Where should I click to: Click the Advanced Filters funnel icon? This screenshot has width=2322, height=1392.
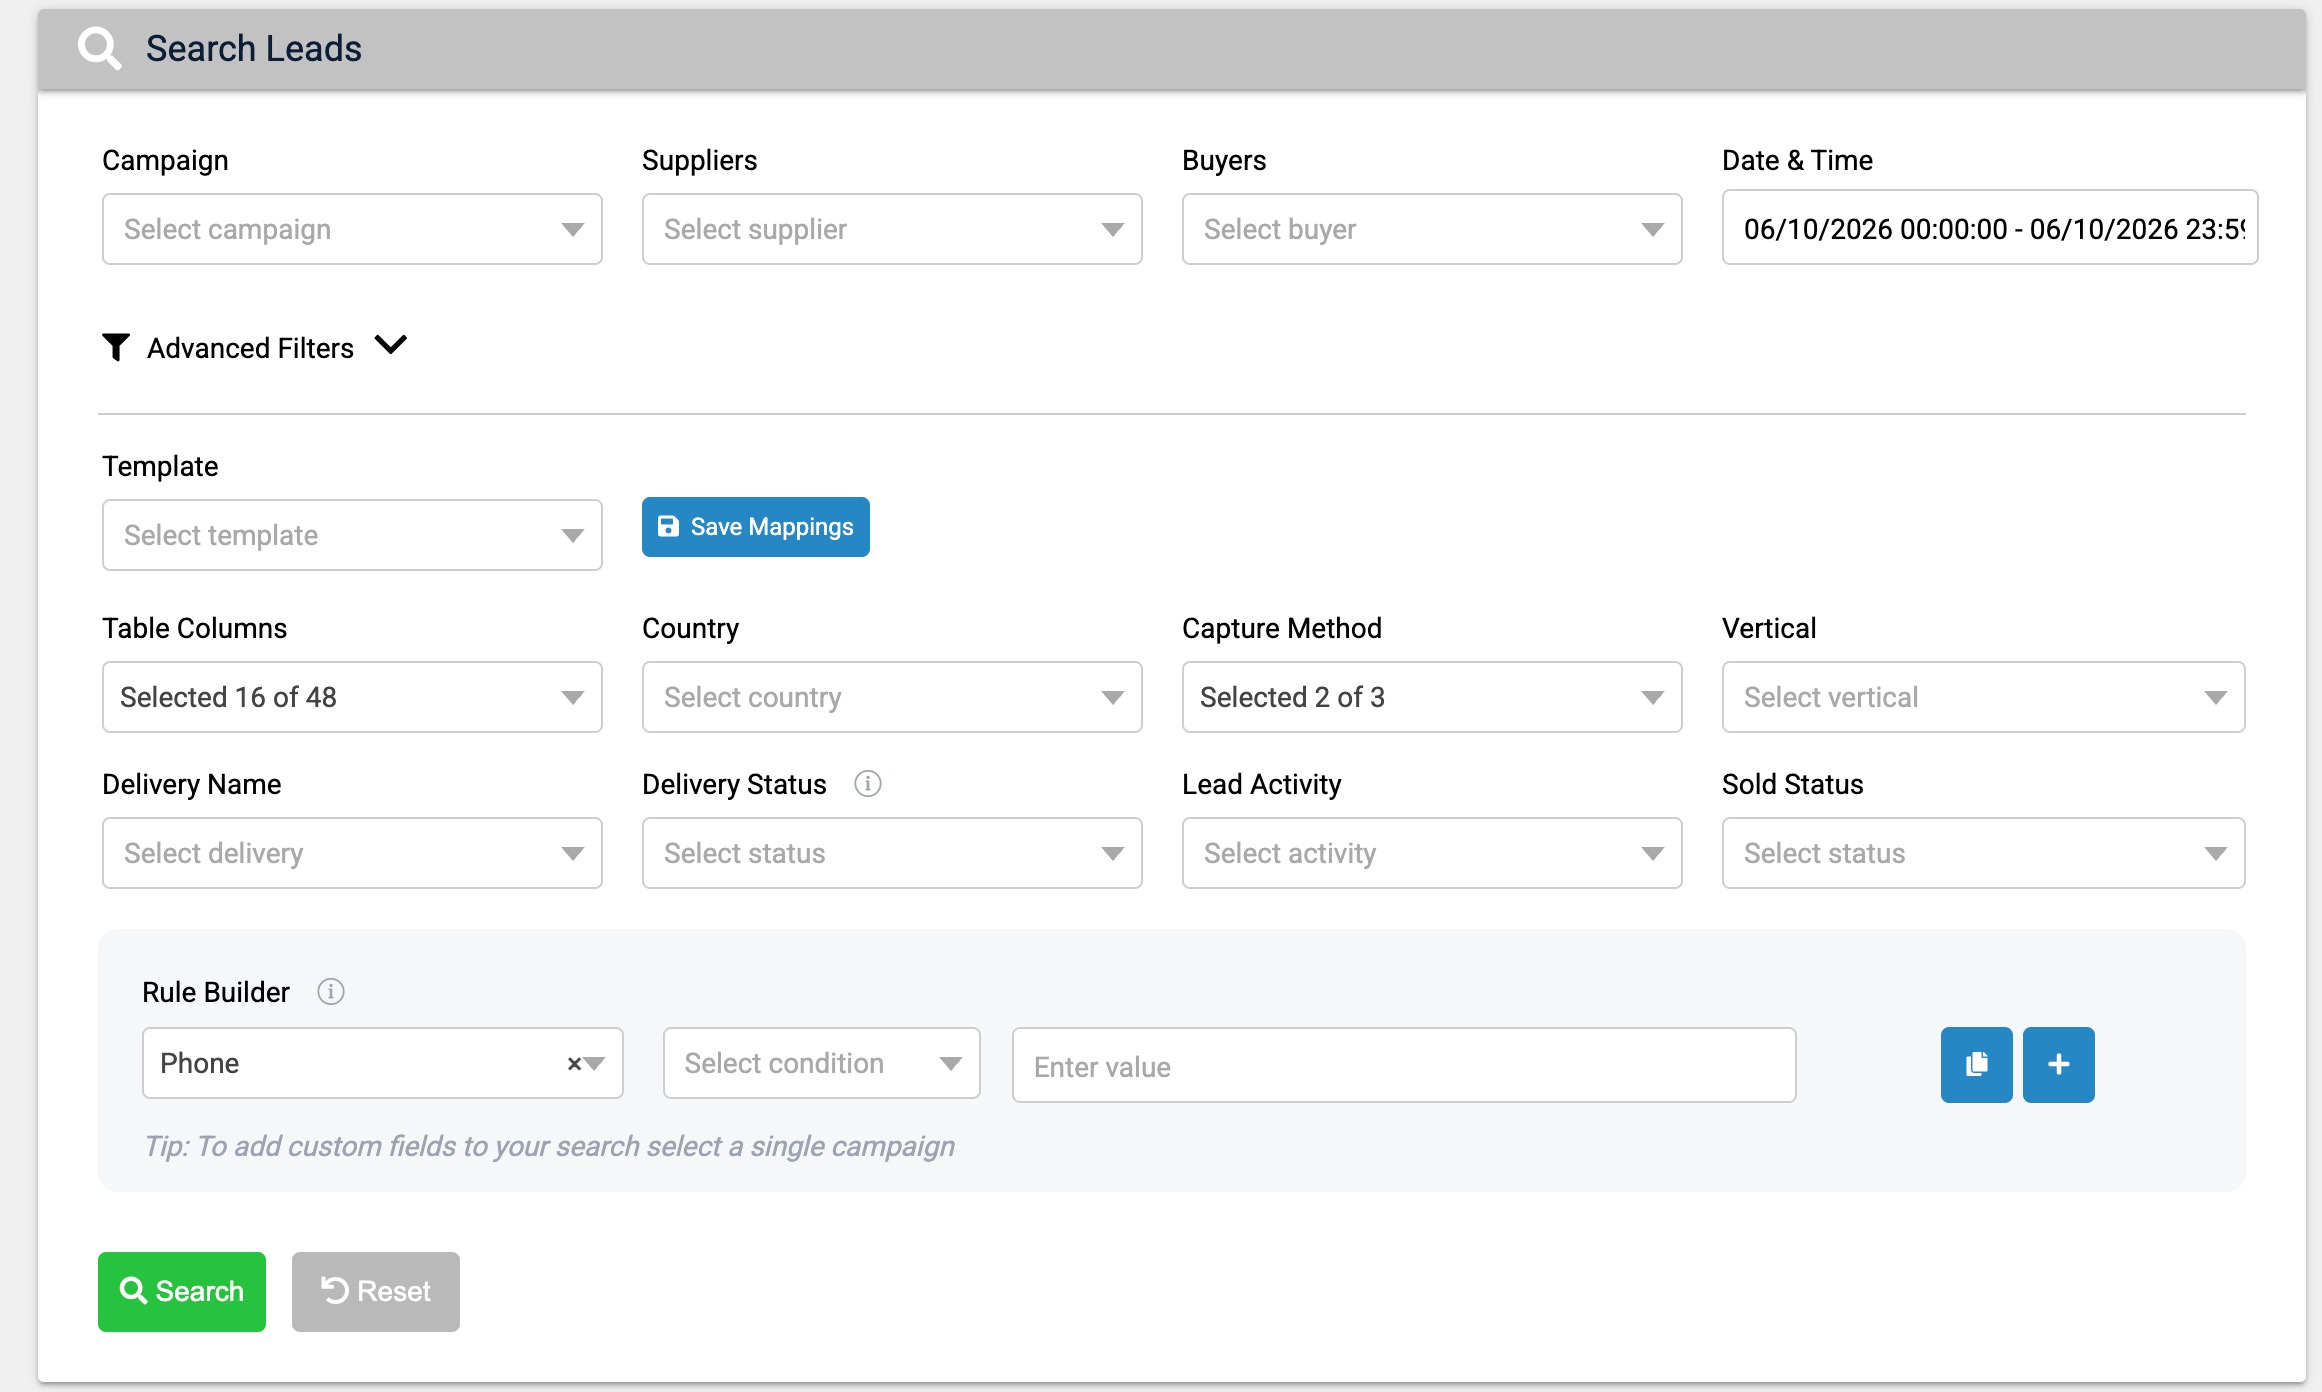tap(116, 347)
